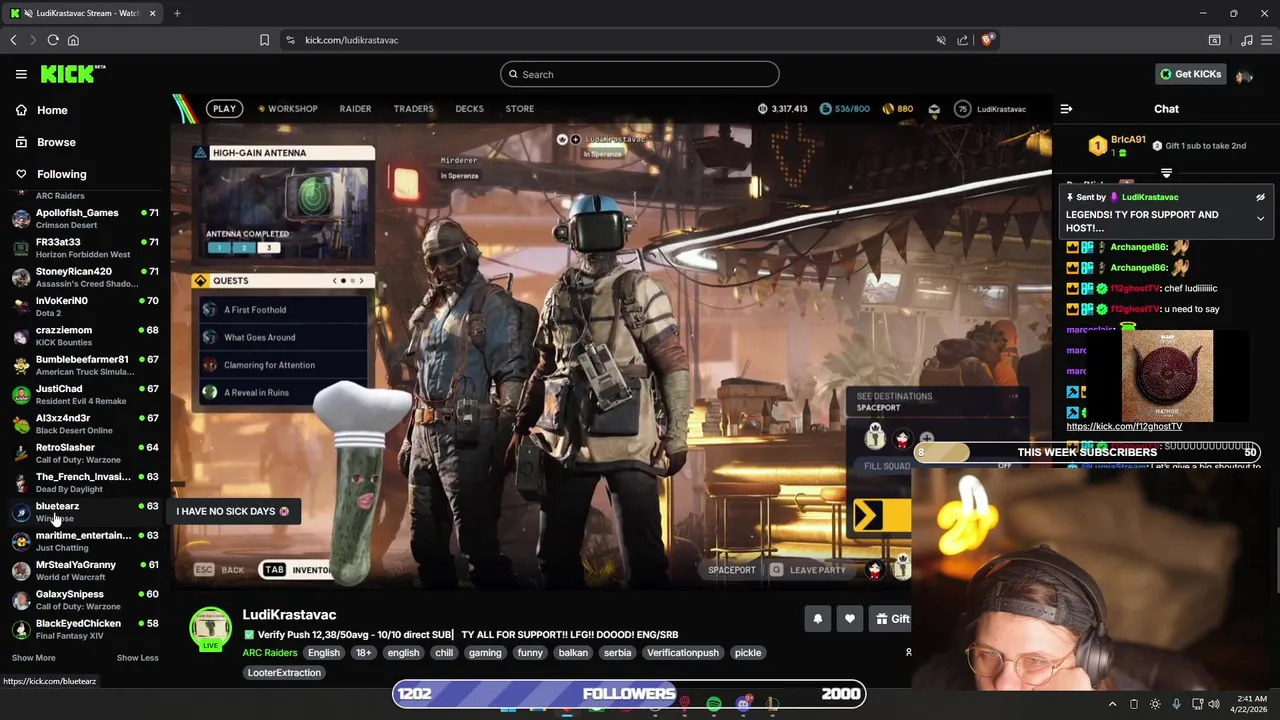Open Browse in the sidebar
1280x720 pixels.
[46, 142]
